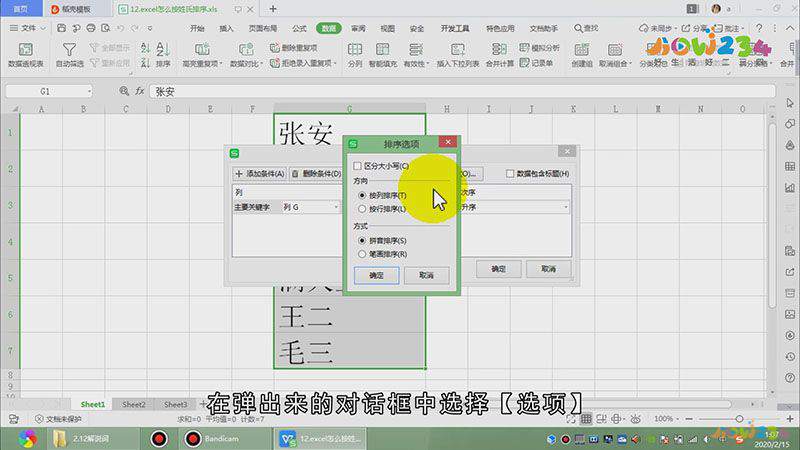The image size is (800, 450).
Task: Click the Windows start orb
Action: click(27, 438)
